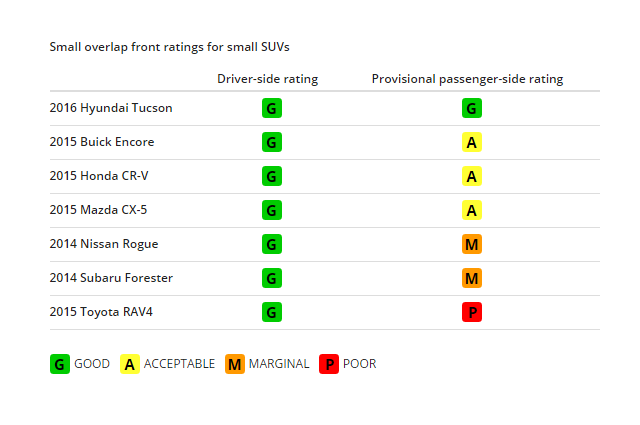Click the Driver-side rating column header
Viewport: 640px width, 425px height.
[x=267, y=79]
